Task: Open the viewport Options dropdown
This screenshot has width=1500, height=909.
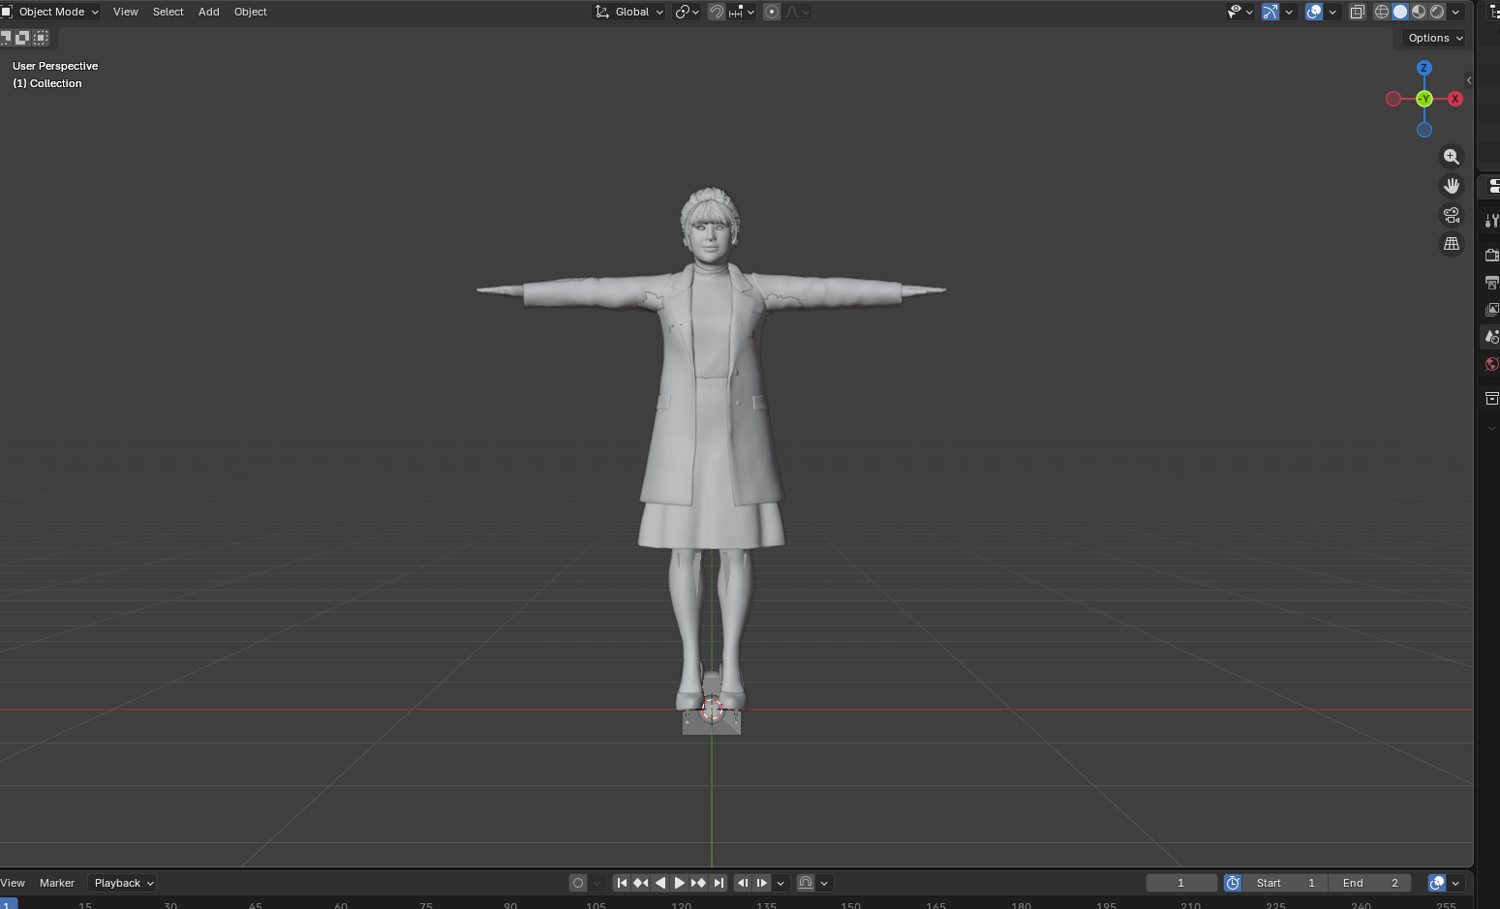Action: tap(1435, 38)
